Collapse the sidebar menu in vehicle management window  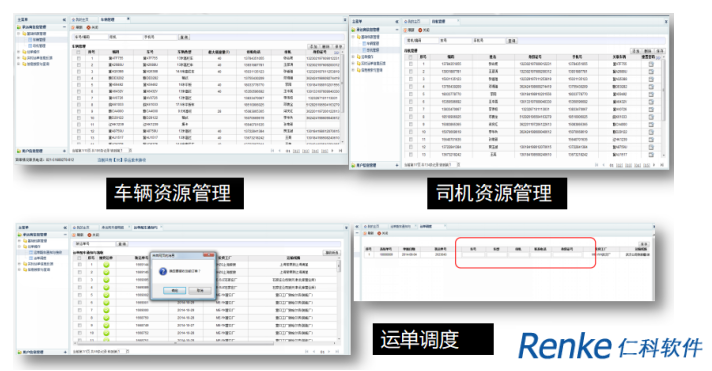point(64,20)
